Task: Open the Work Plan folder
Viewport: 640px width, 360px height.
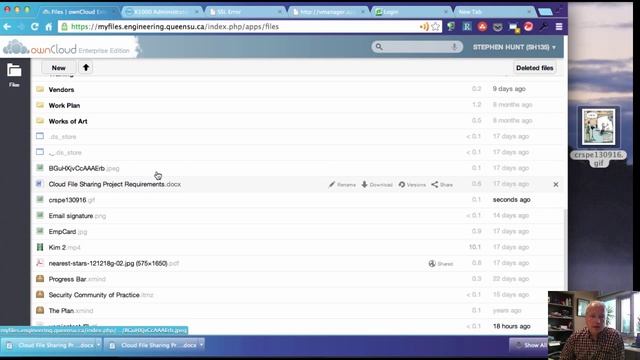Action: pyautogui.click(x=64, y=105)
